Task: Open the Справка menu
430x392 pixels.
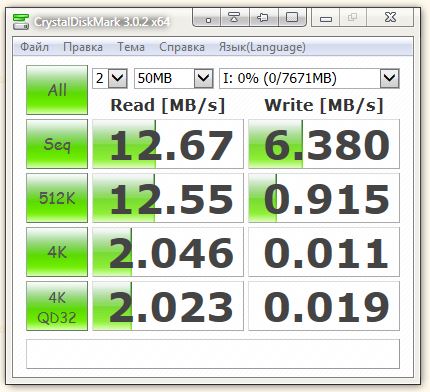Action: (182, 47)
